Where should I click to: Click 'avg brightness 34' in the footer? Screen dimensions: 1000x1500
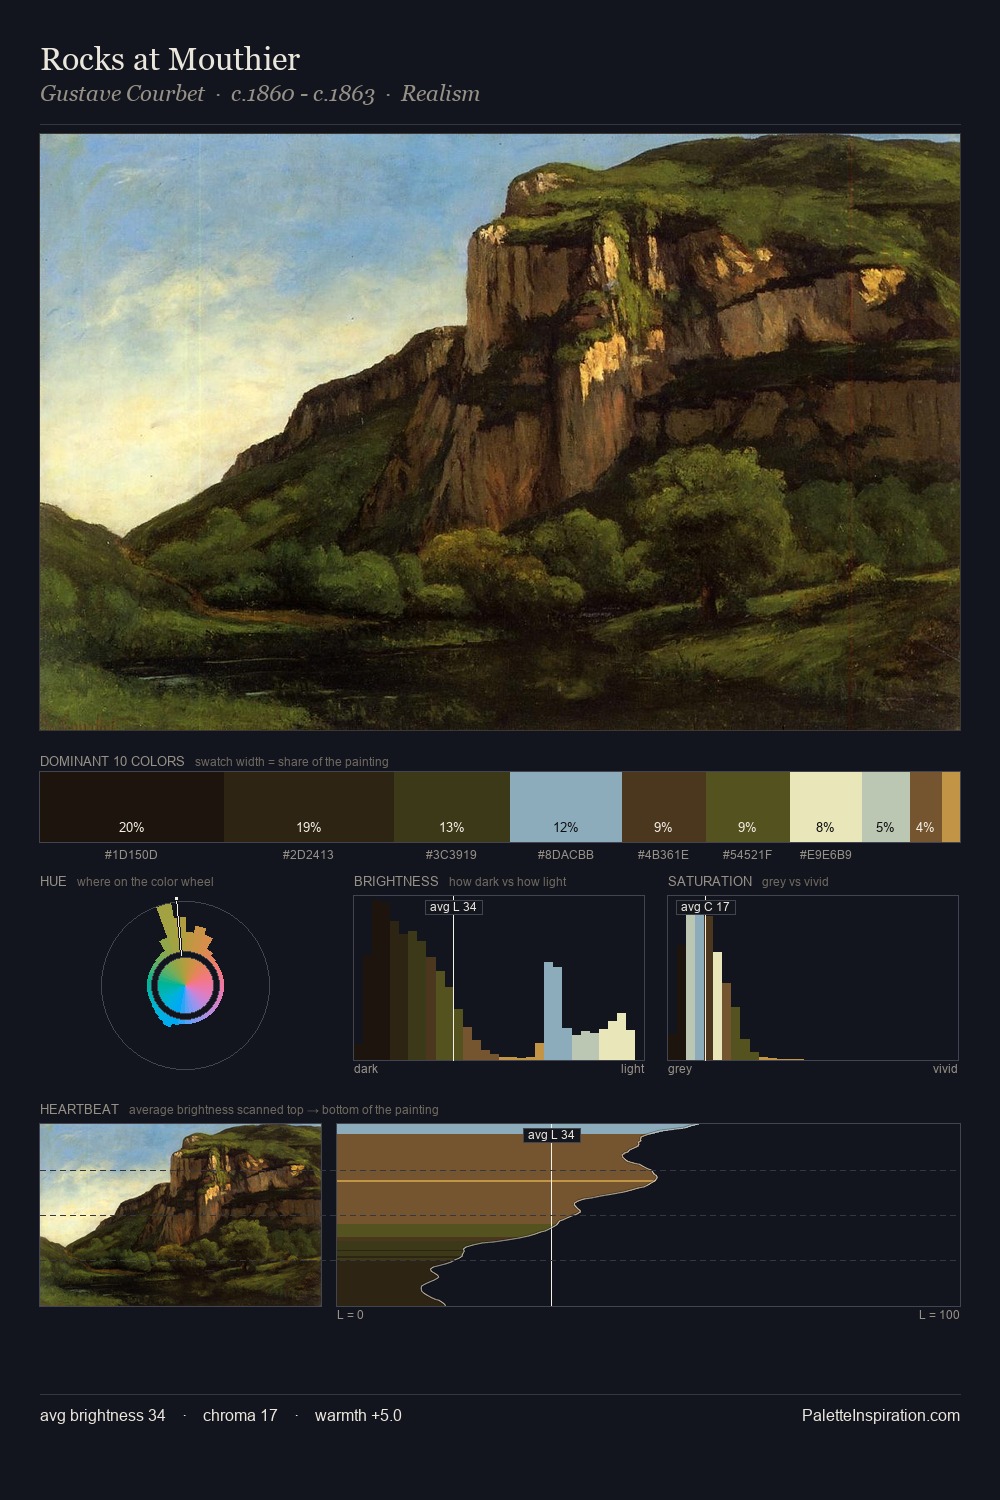tap(103, 1415)
